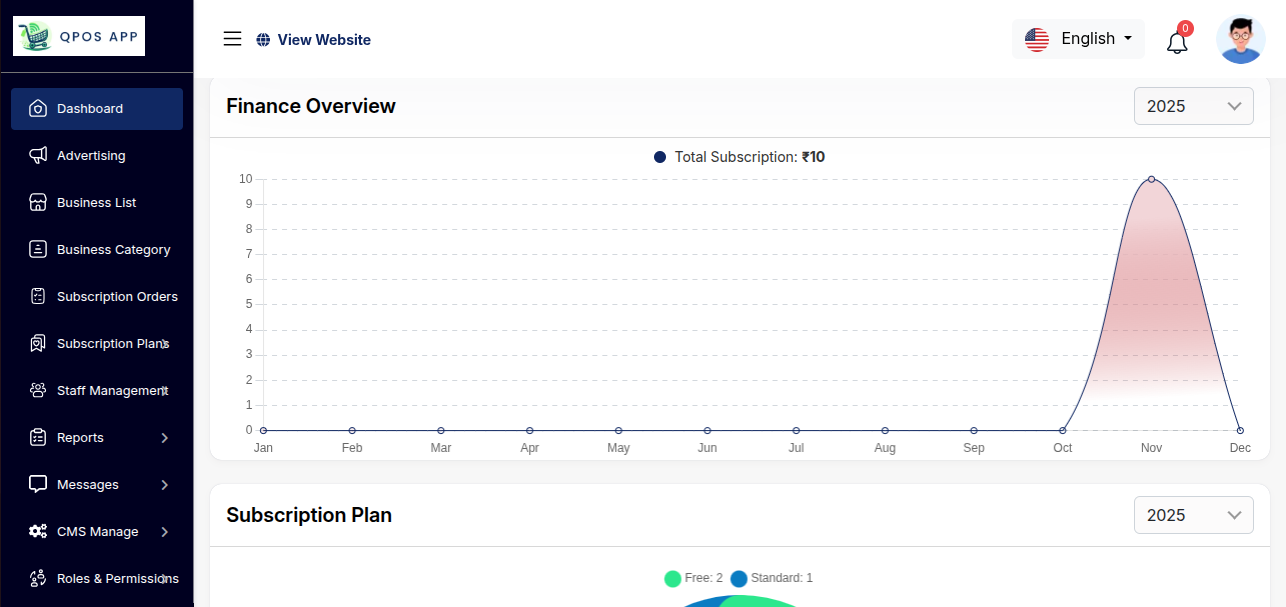Open the notification bell

click(1177, 42)
